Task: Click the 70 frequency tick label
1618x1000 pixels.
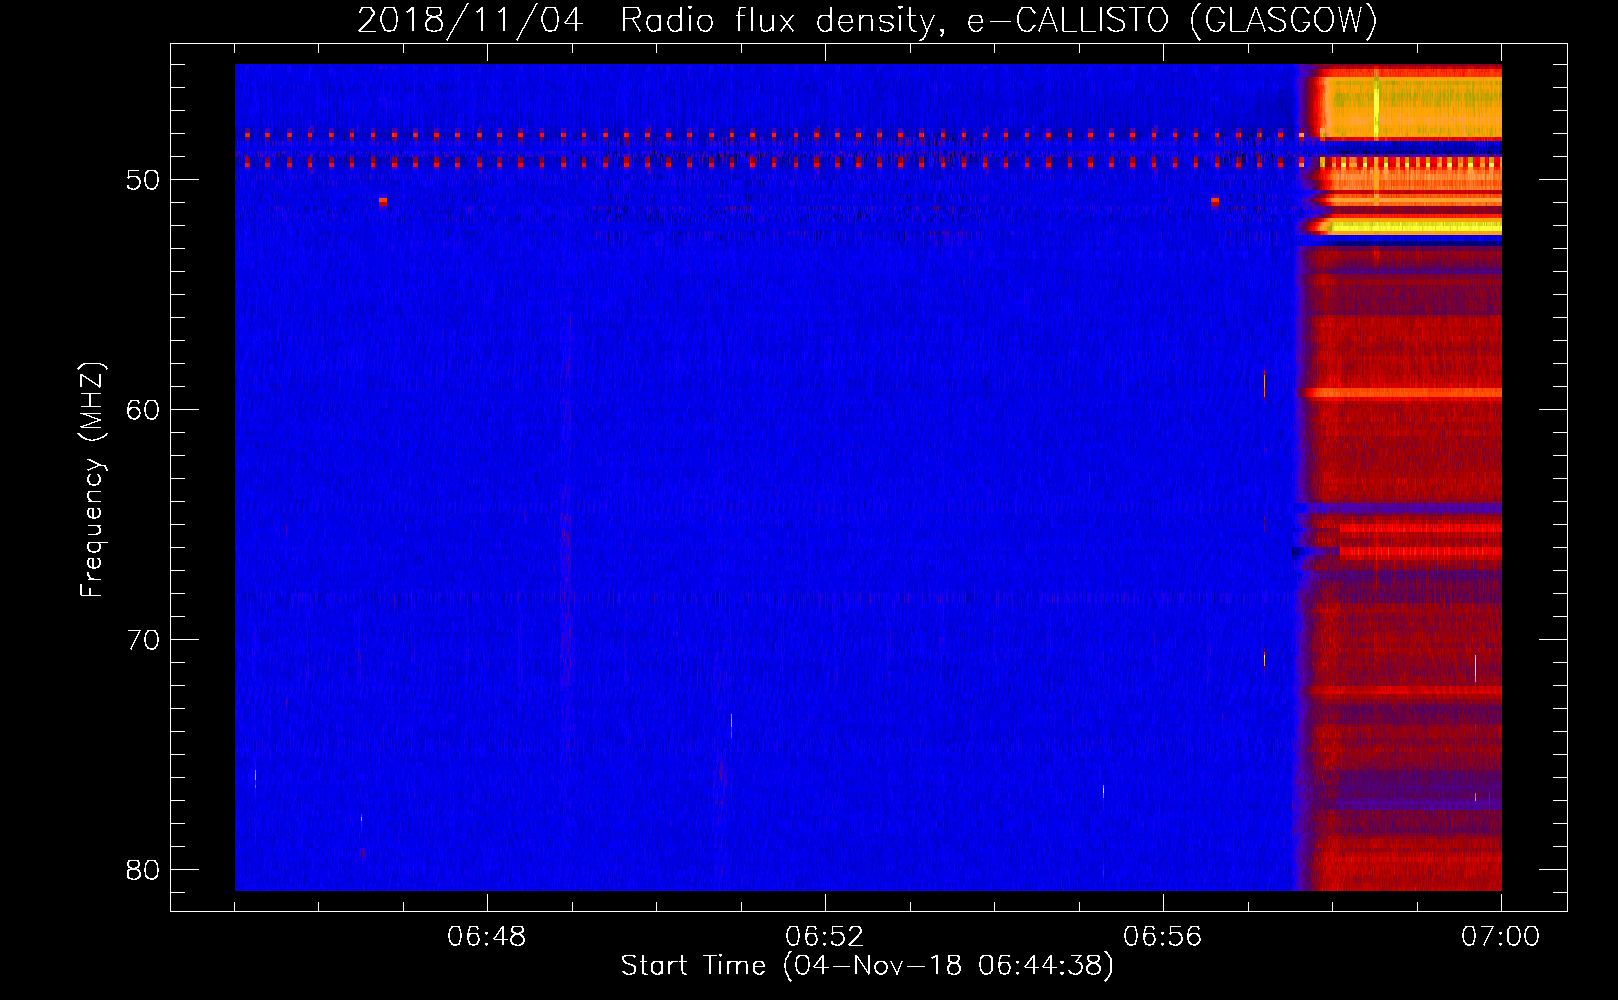Action: [144, 640]
